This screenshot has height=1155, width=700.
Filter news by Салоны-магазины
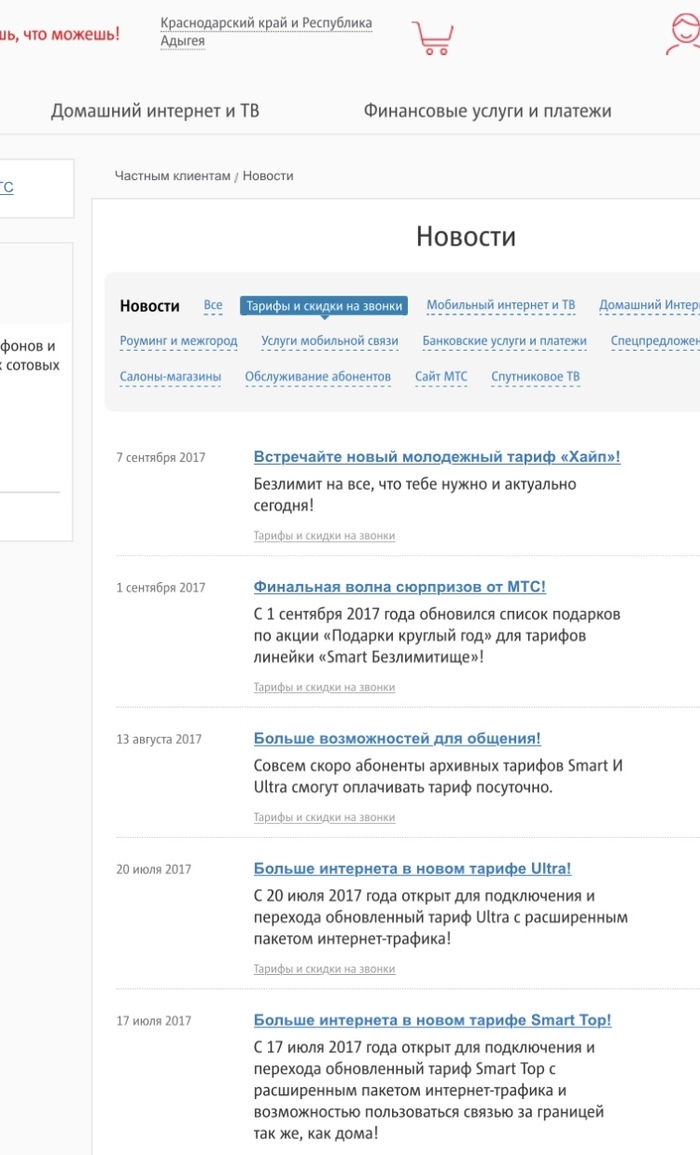click(x=170, y=377)
